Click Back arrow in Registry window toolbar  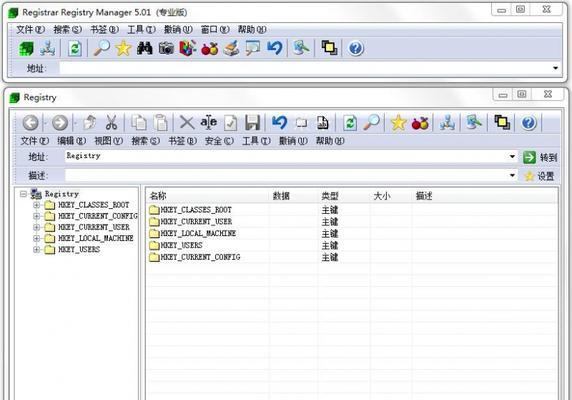coord(31,123)
